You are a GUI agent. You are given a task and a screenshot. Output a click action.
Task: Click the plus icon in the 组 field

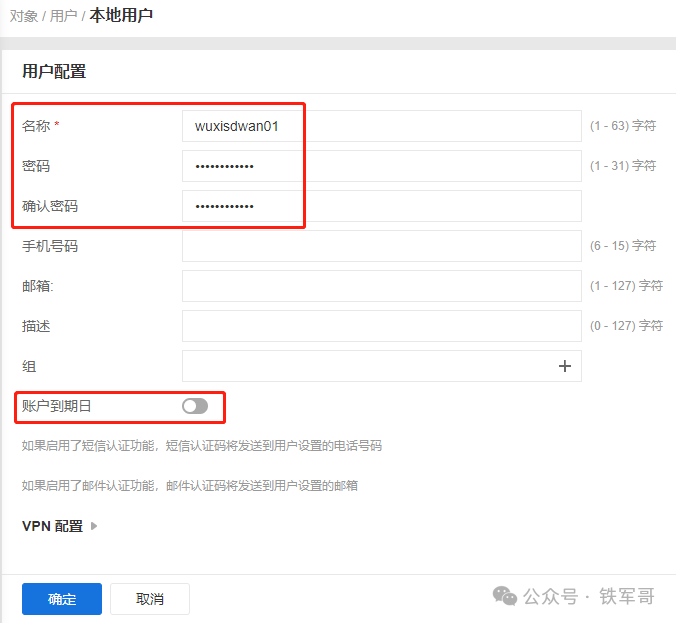tap(564, 366)
